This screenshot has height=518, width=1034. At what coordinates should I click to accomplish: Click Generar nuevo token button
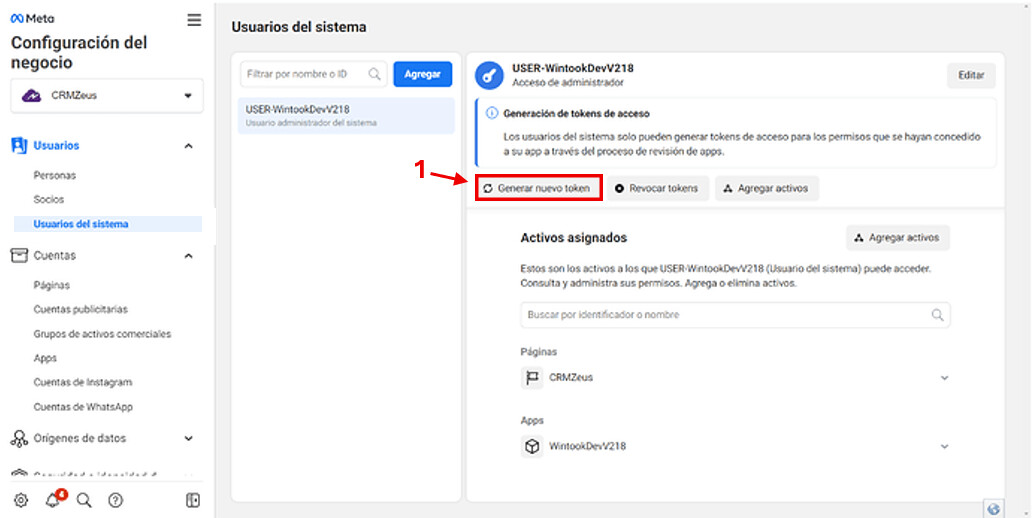click(538, 188)
